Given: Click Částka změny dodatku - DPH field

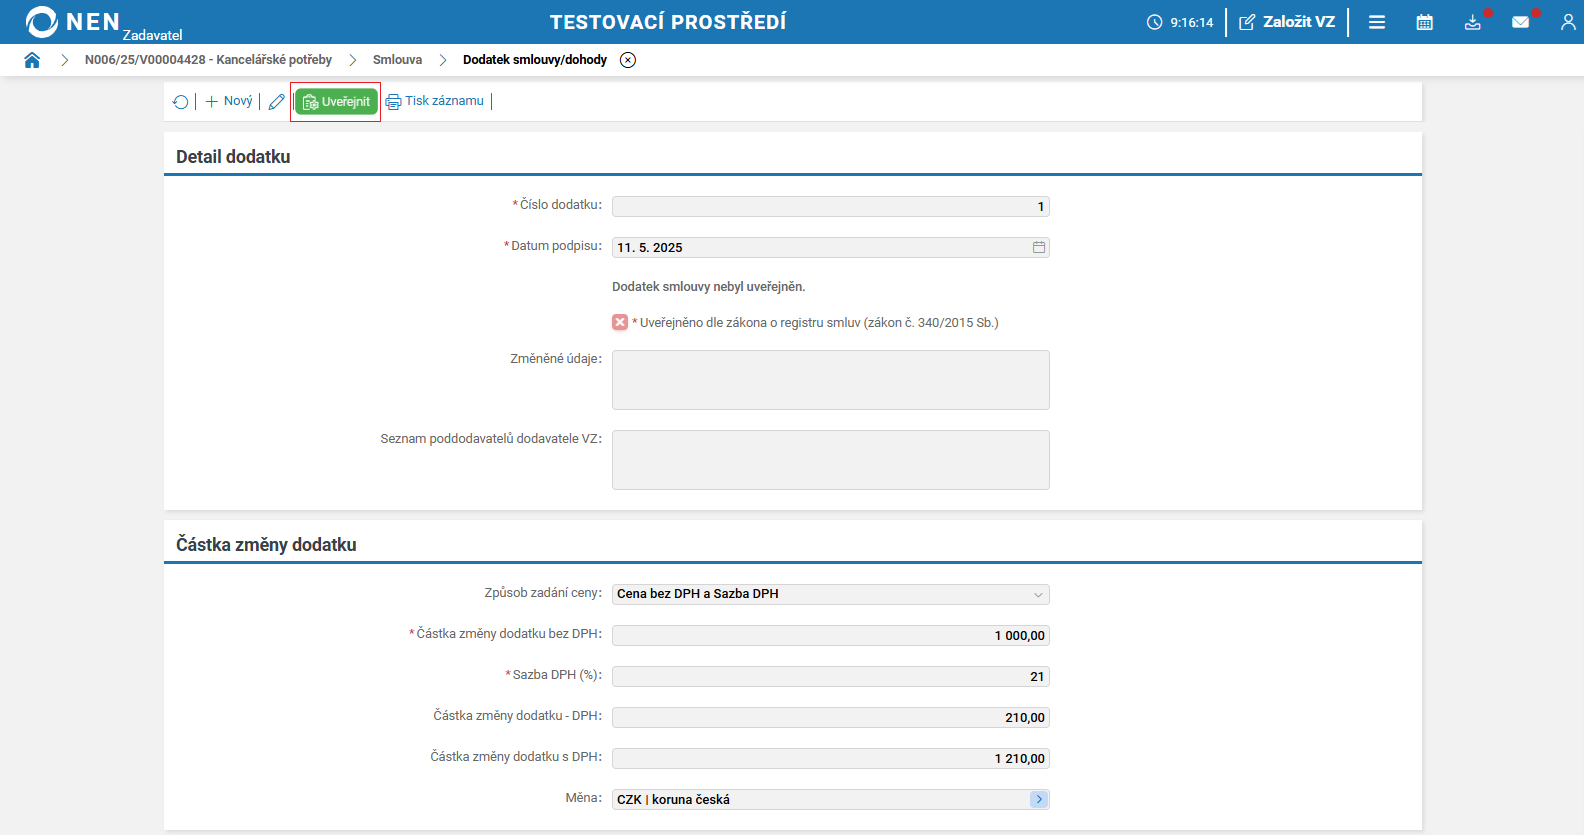Looking at the screenshot, I should 831,717.
